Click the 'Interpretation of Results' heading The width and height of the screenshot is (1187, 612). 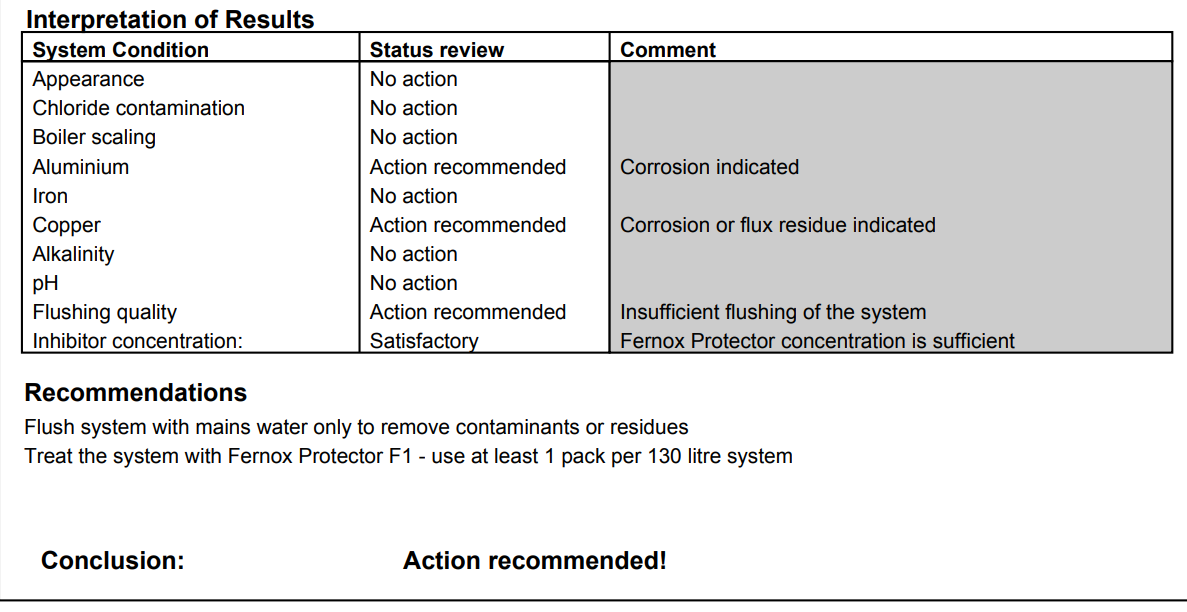click(169, 19)
